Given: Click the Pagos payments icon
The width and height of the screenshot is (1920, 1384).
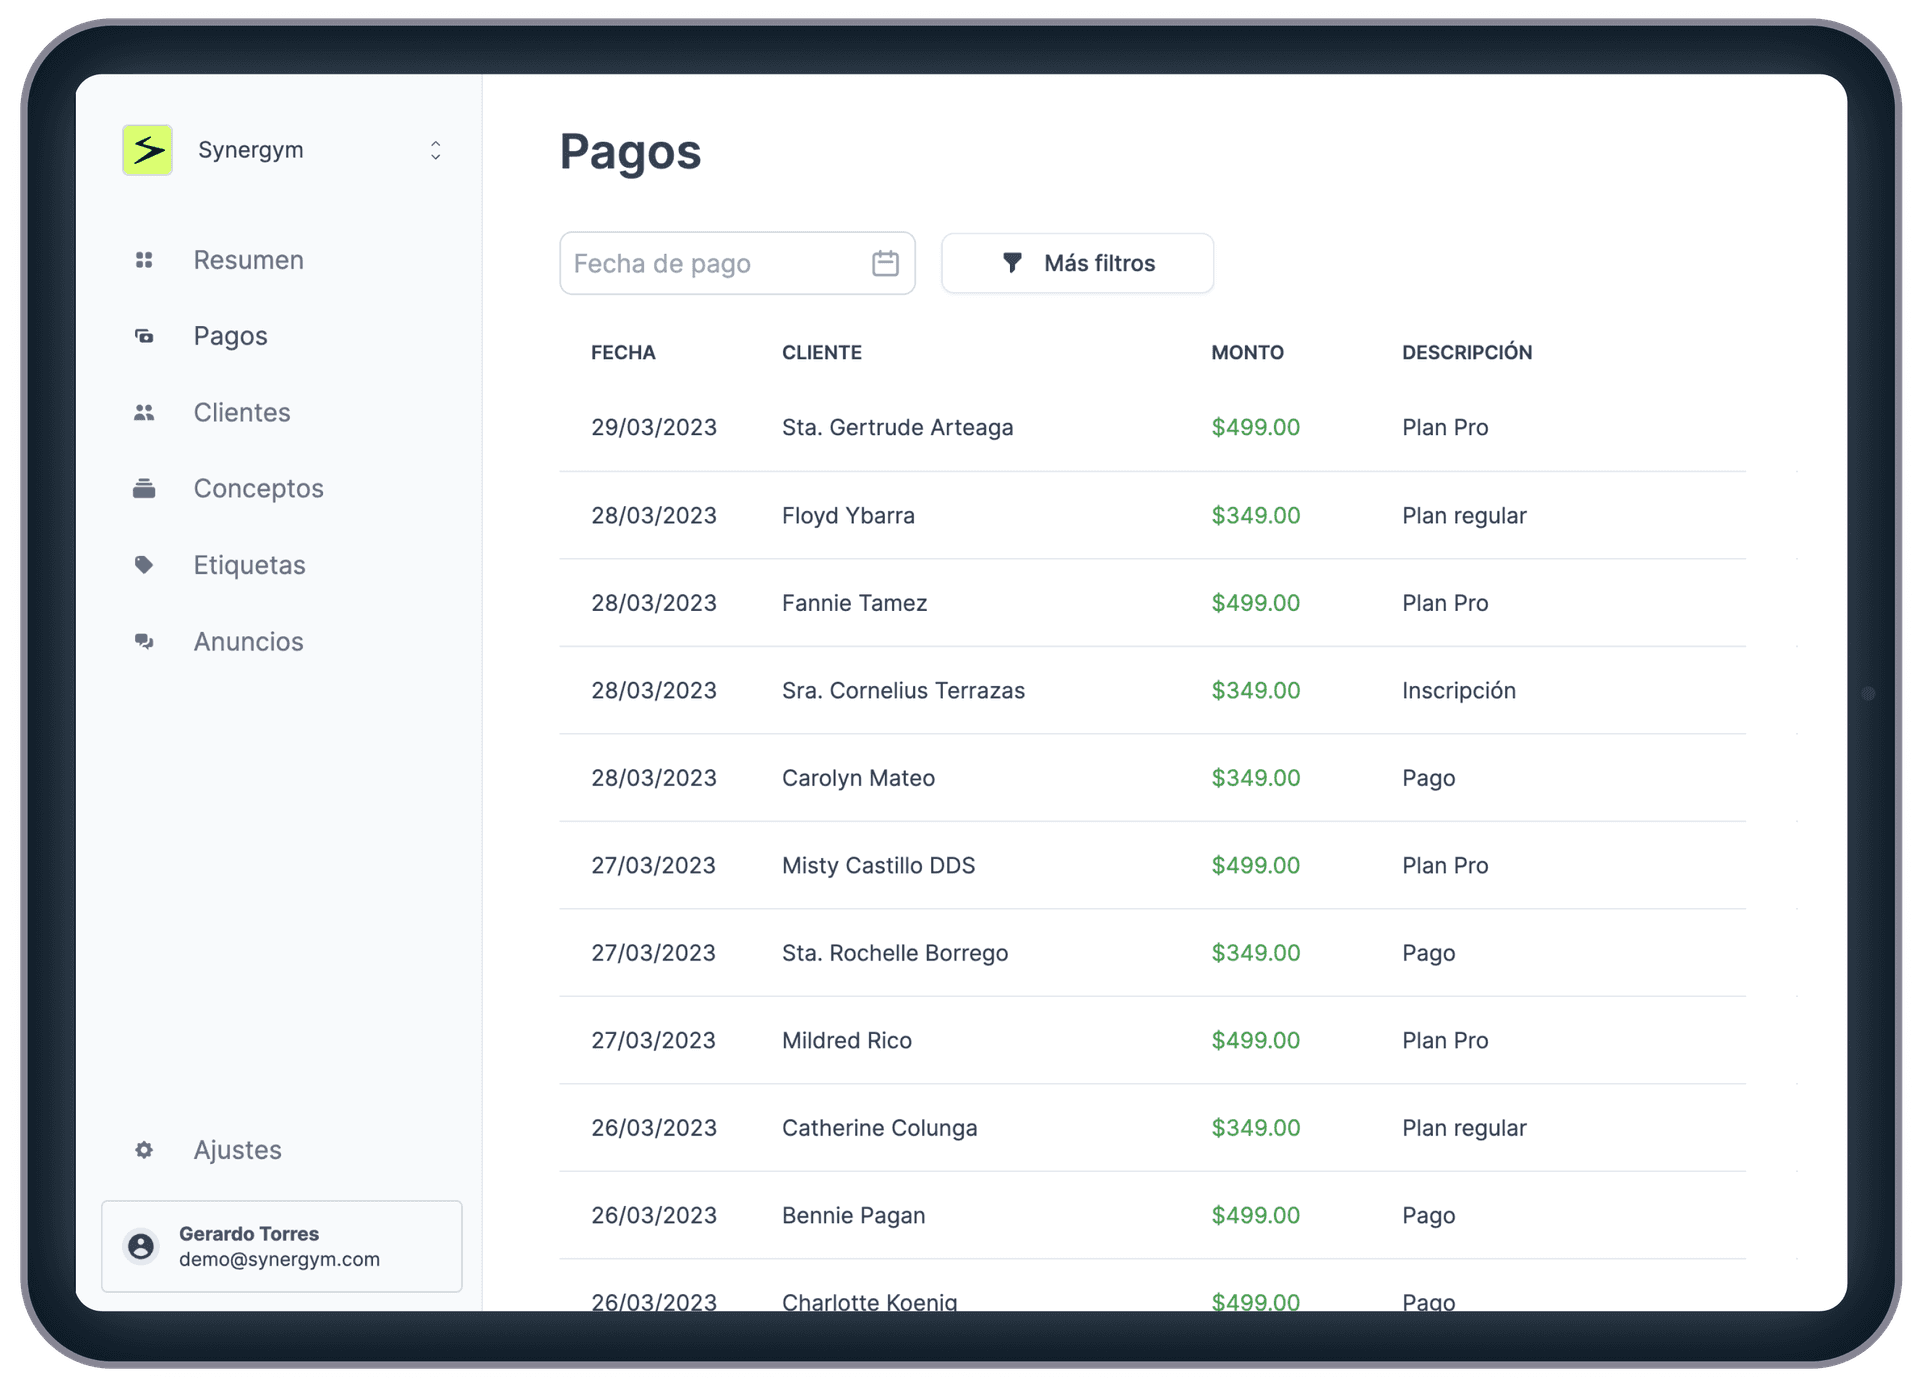Looking at the screenshot, I should pos(144,336).
